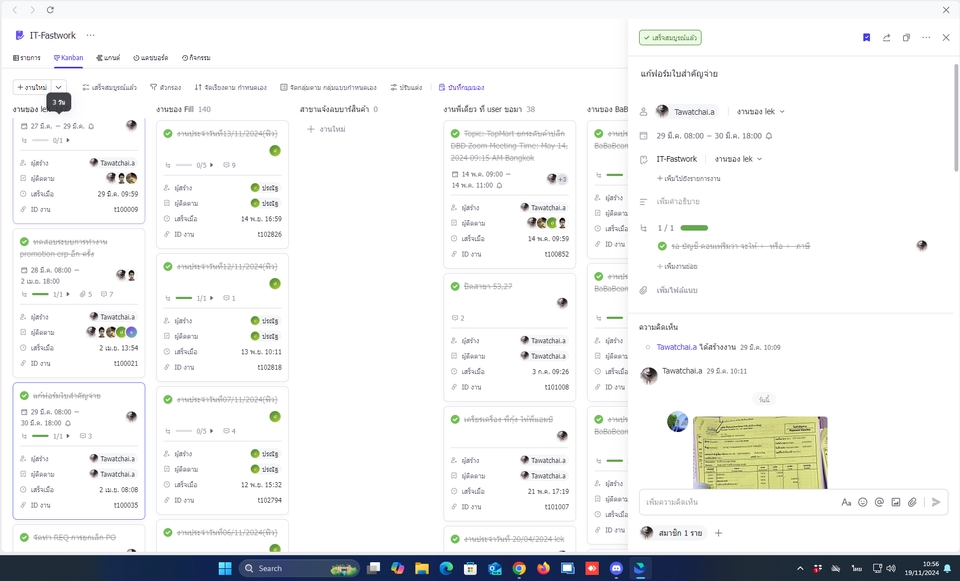Screen dimensions: 960x581
Task: Click reminder bell beside 30 มี.ค. 18:00
Action: [769, 136]
